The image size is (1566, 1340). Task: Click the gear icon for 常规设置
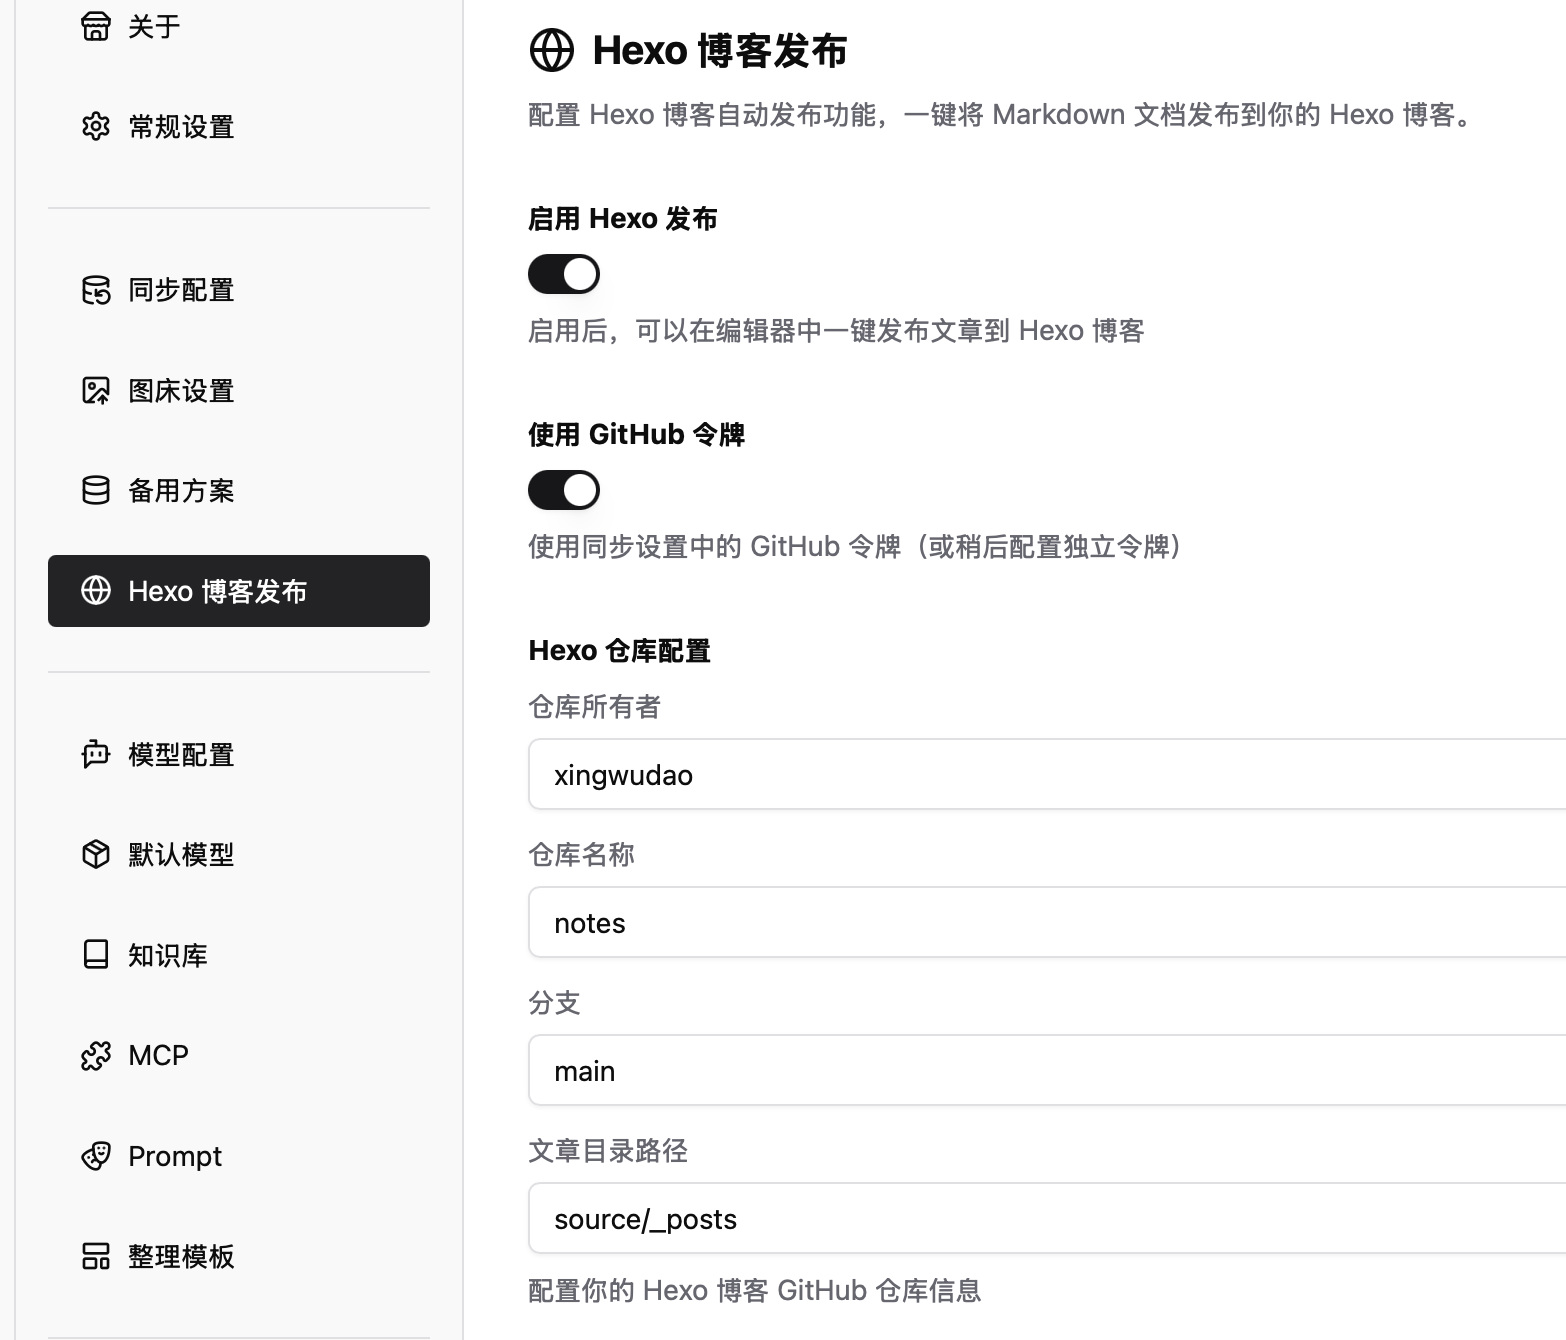tap(96, 127)
